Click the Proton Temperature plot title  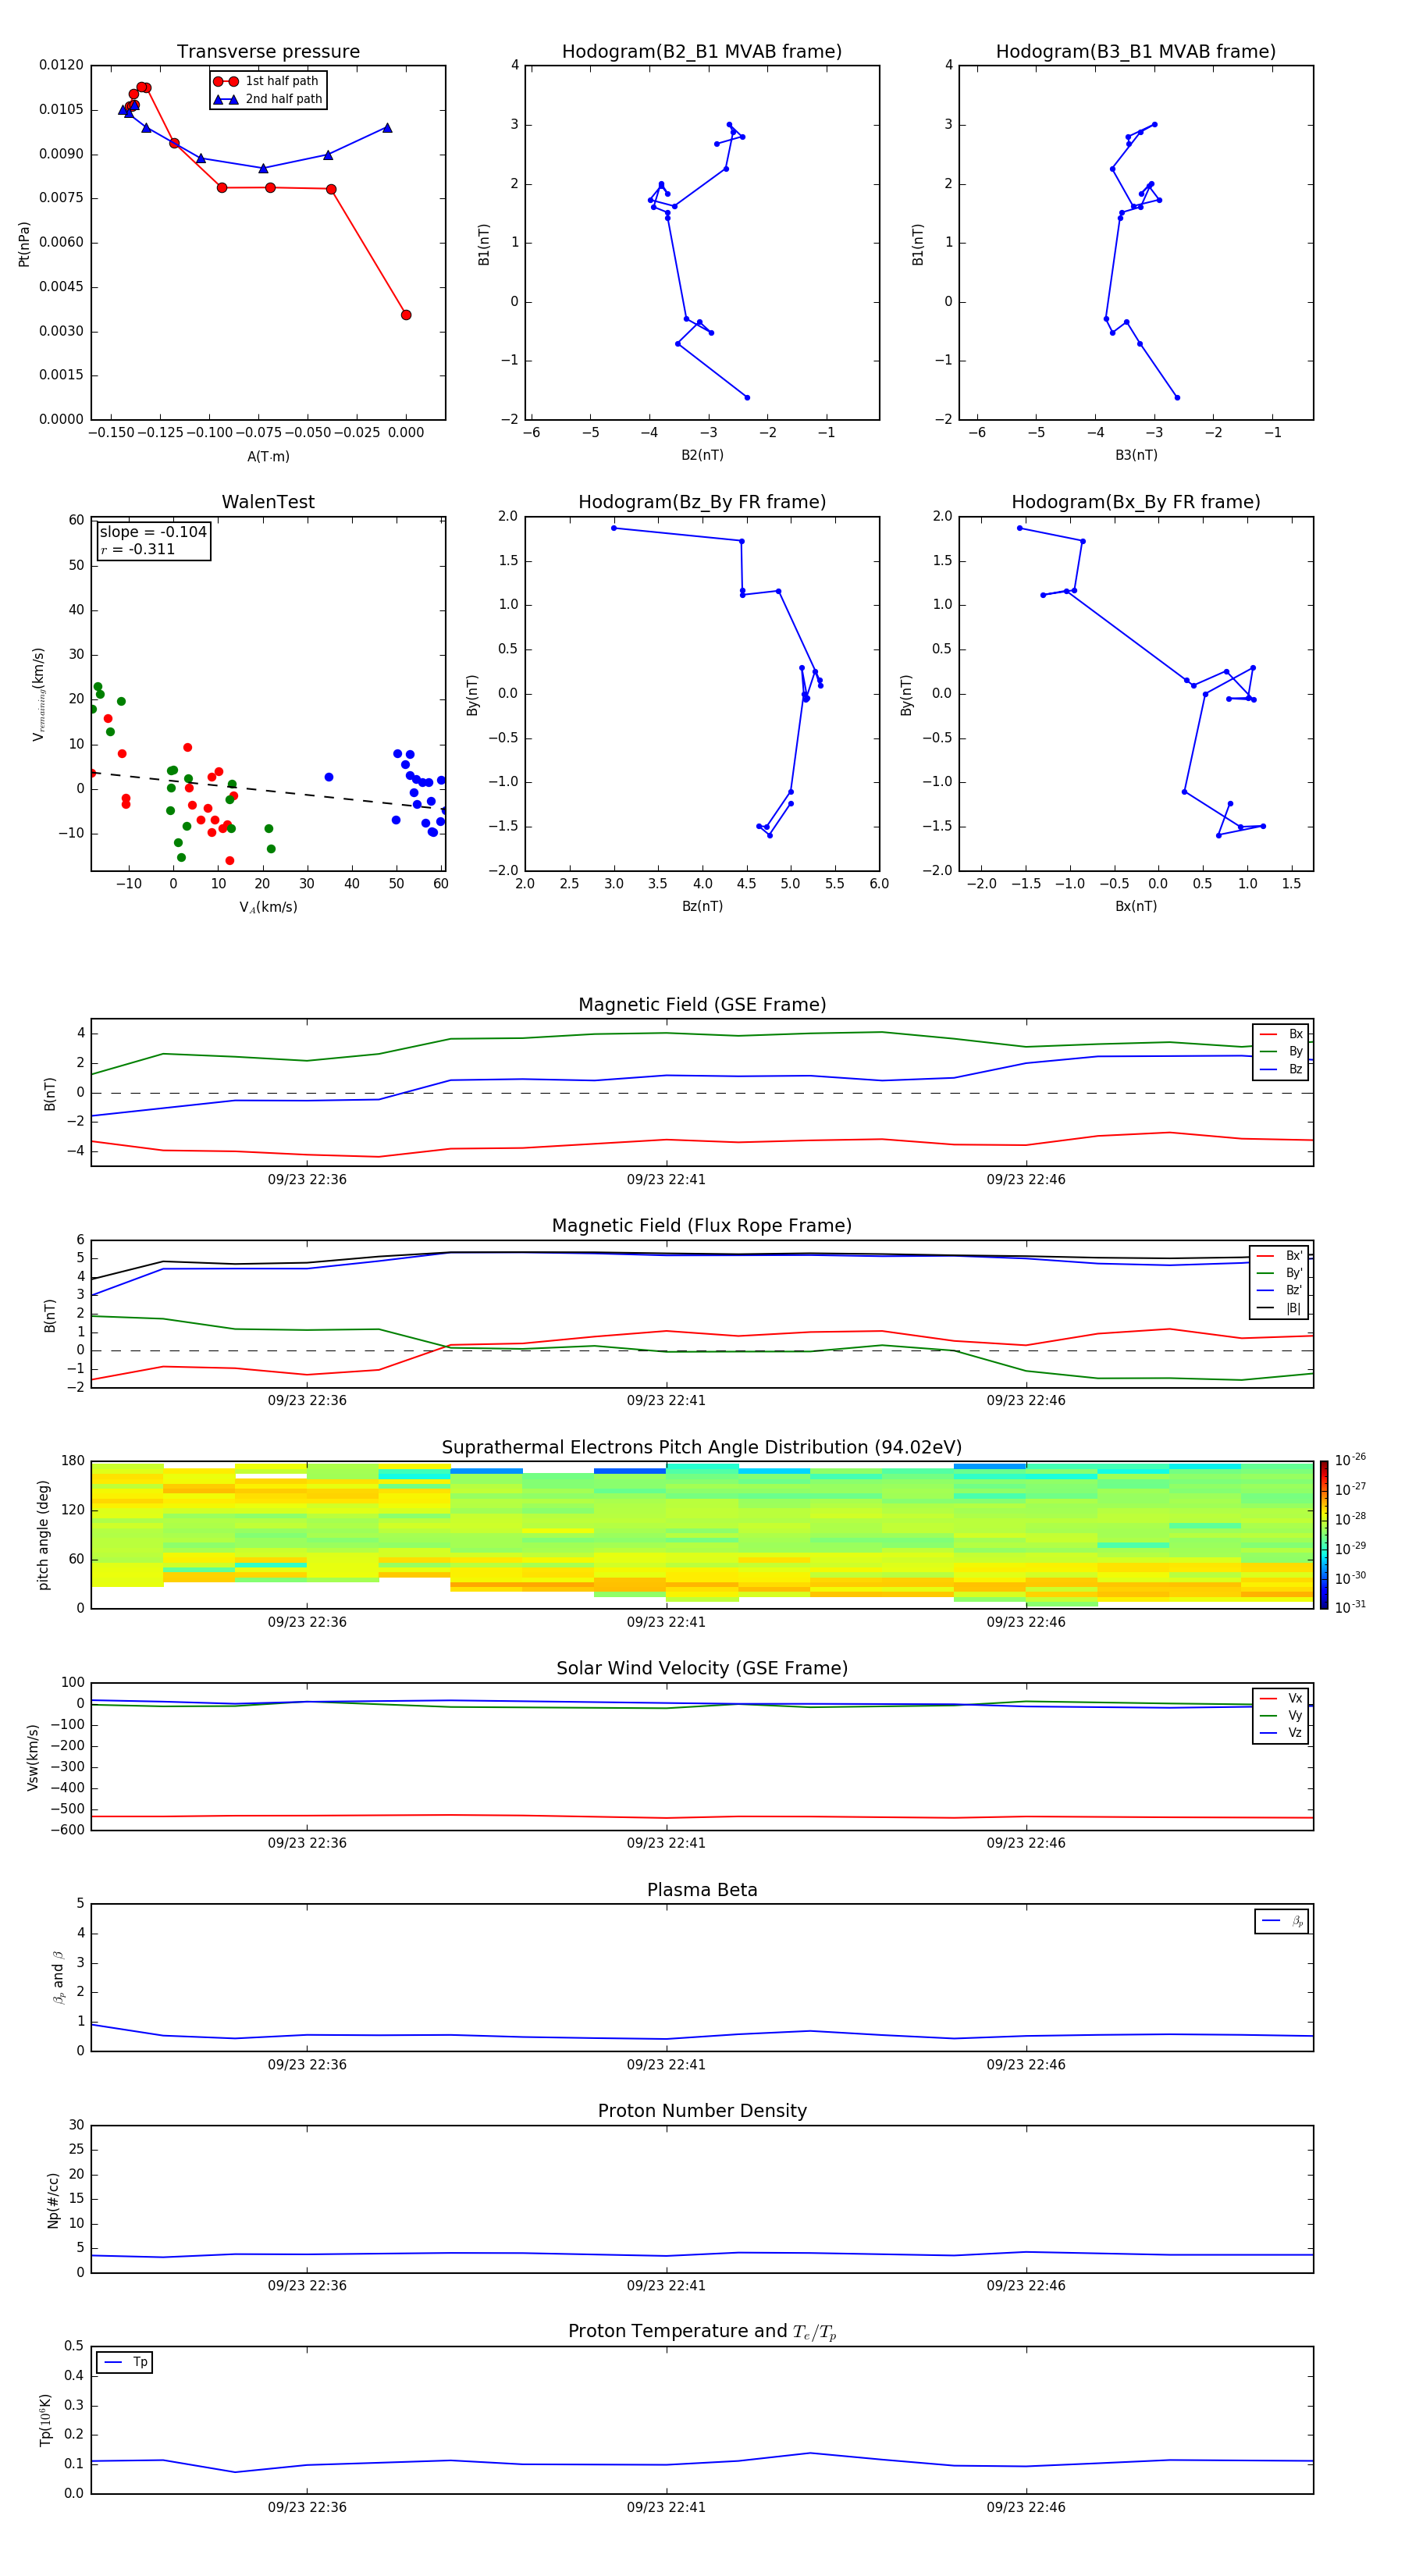tap(702, 2331)
